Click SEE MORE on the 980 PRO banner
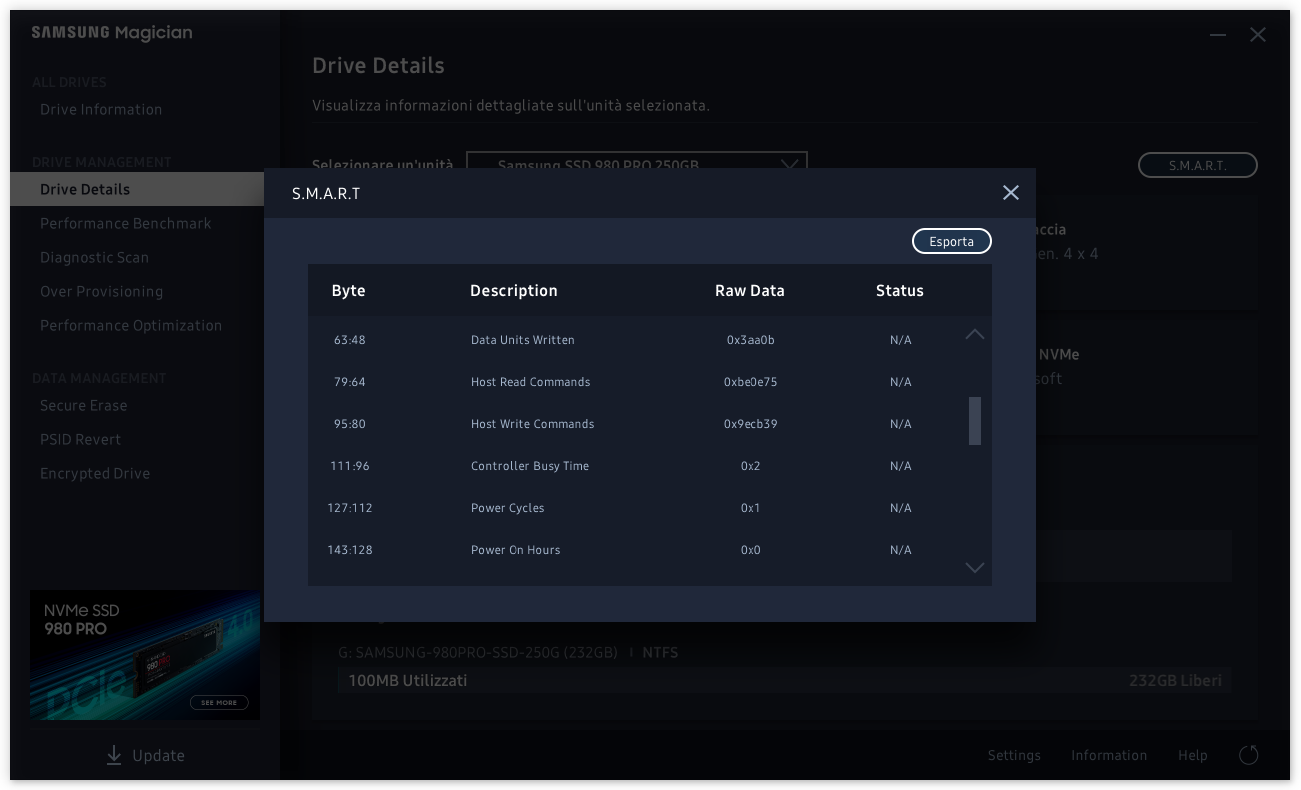1301x790 pixels. 219,703
